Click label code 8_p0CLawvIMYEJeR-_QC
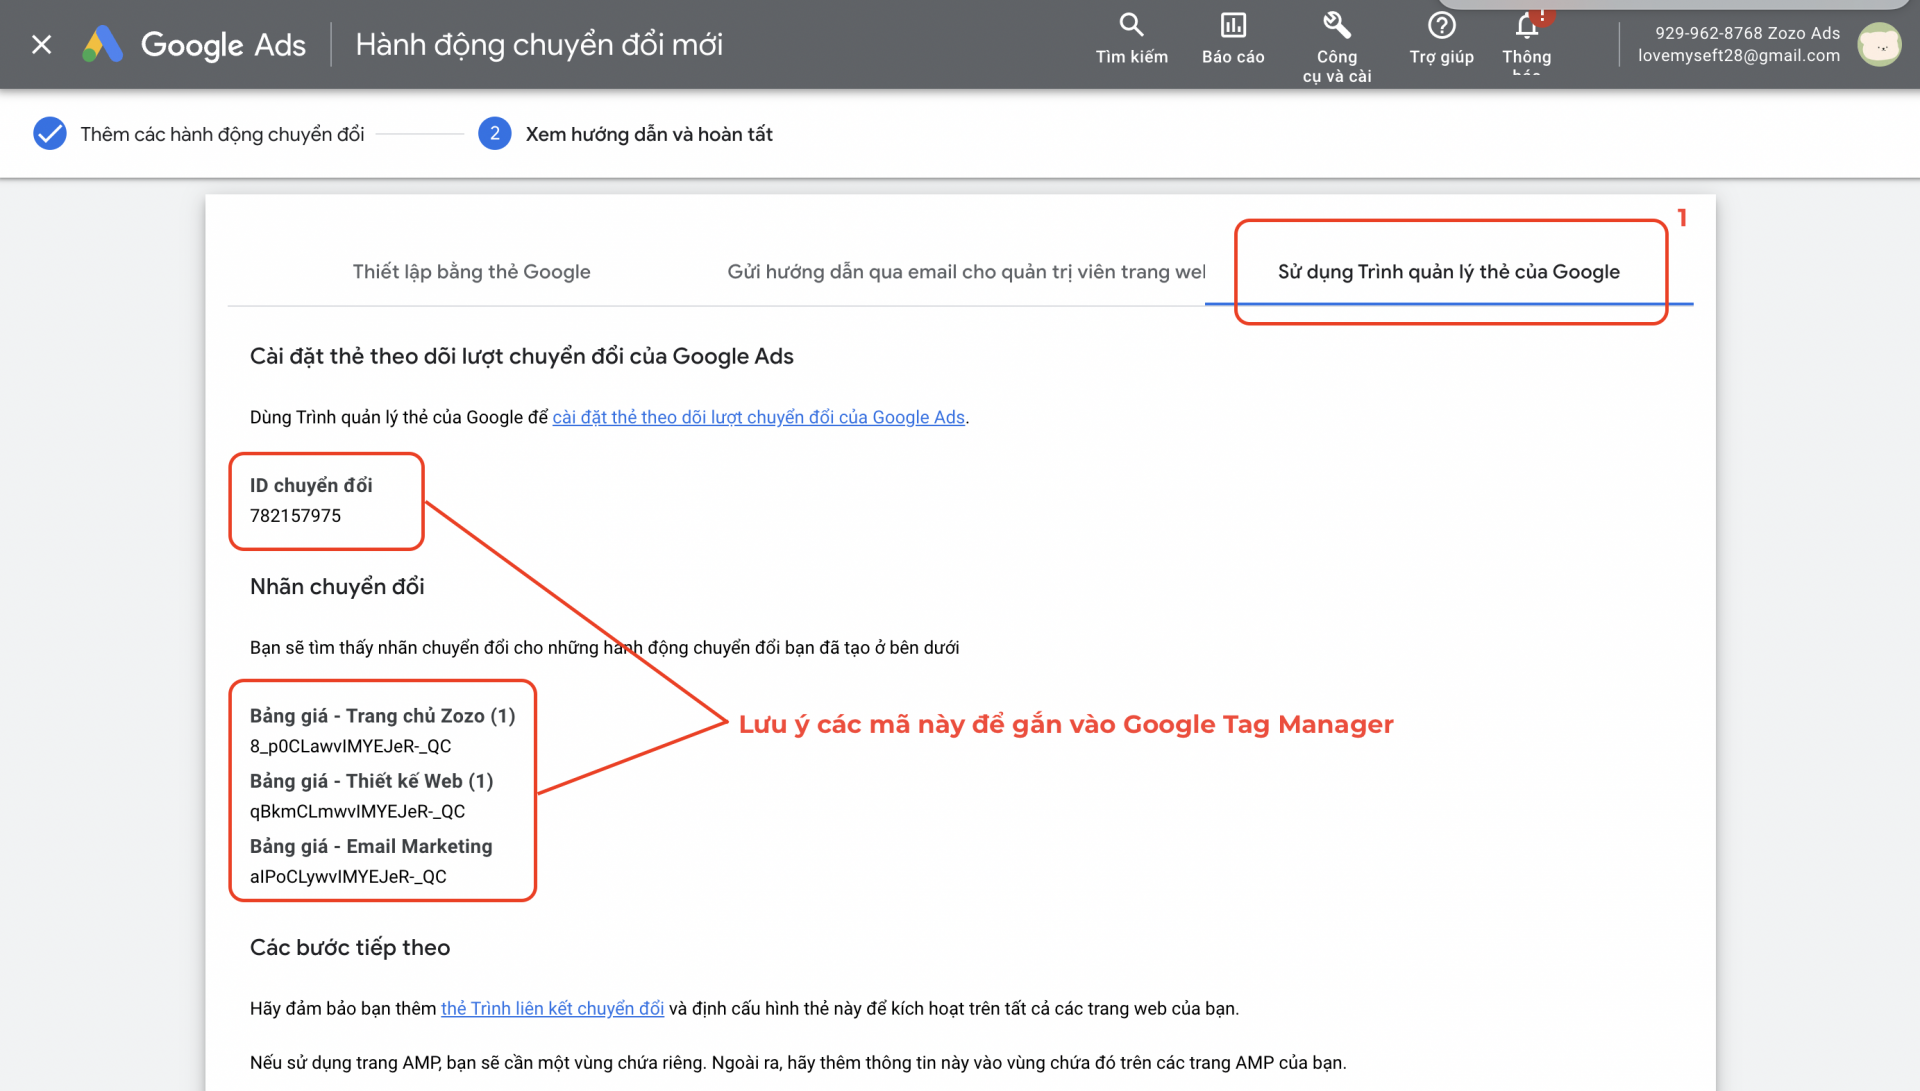Viewport: 1920px width, 1091px height. coord(350,746)
